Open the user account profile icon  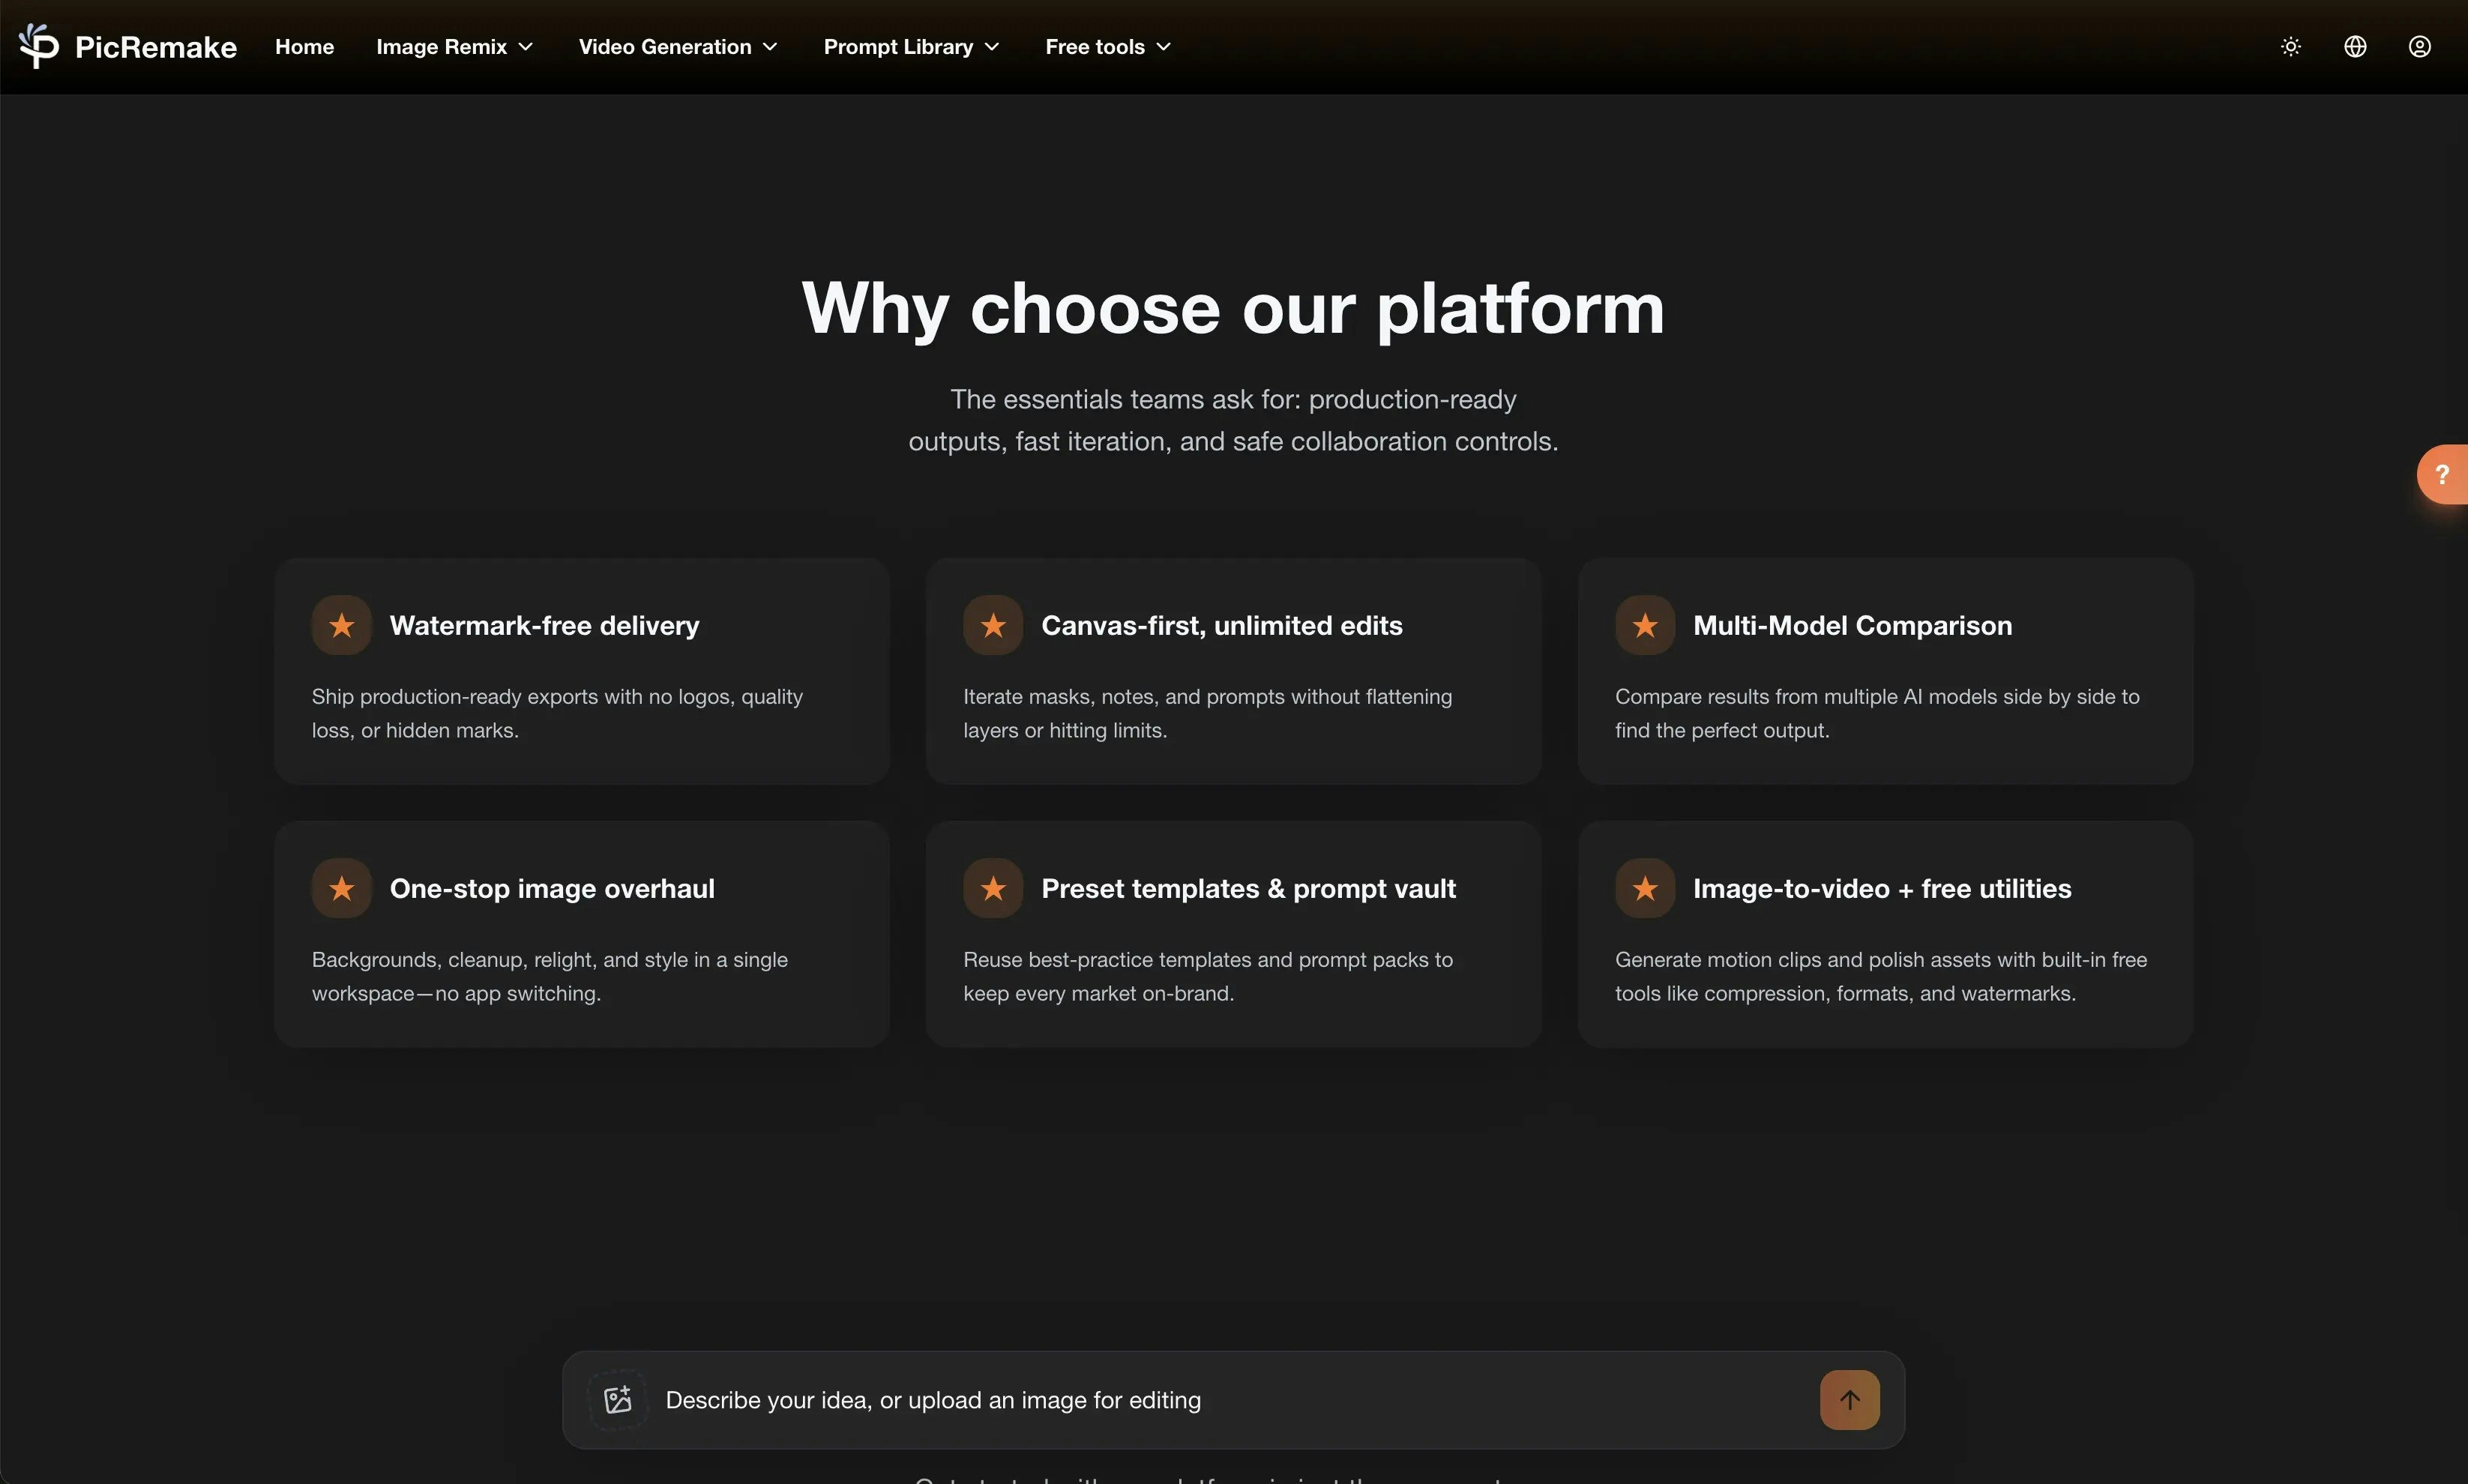(2419, 47)
